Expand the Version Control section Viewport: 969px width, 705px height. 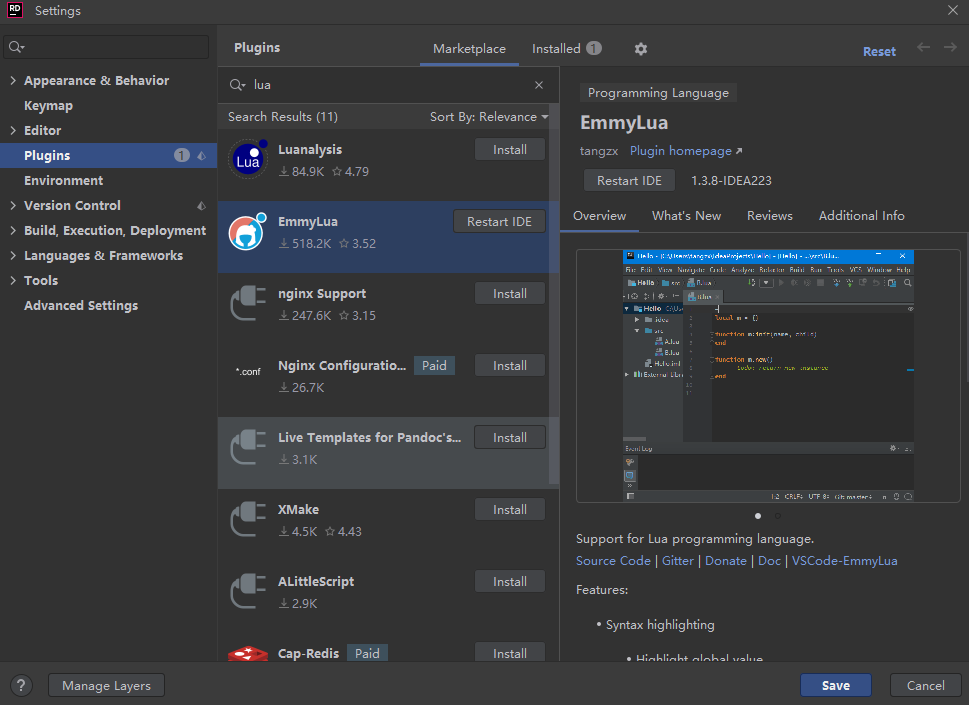click(13, 205)
